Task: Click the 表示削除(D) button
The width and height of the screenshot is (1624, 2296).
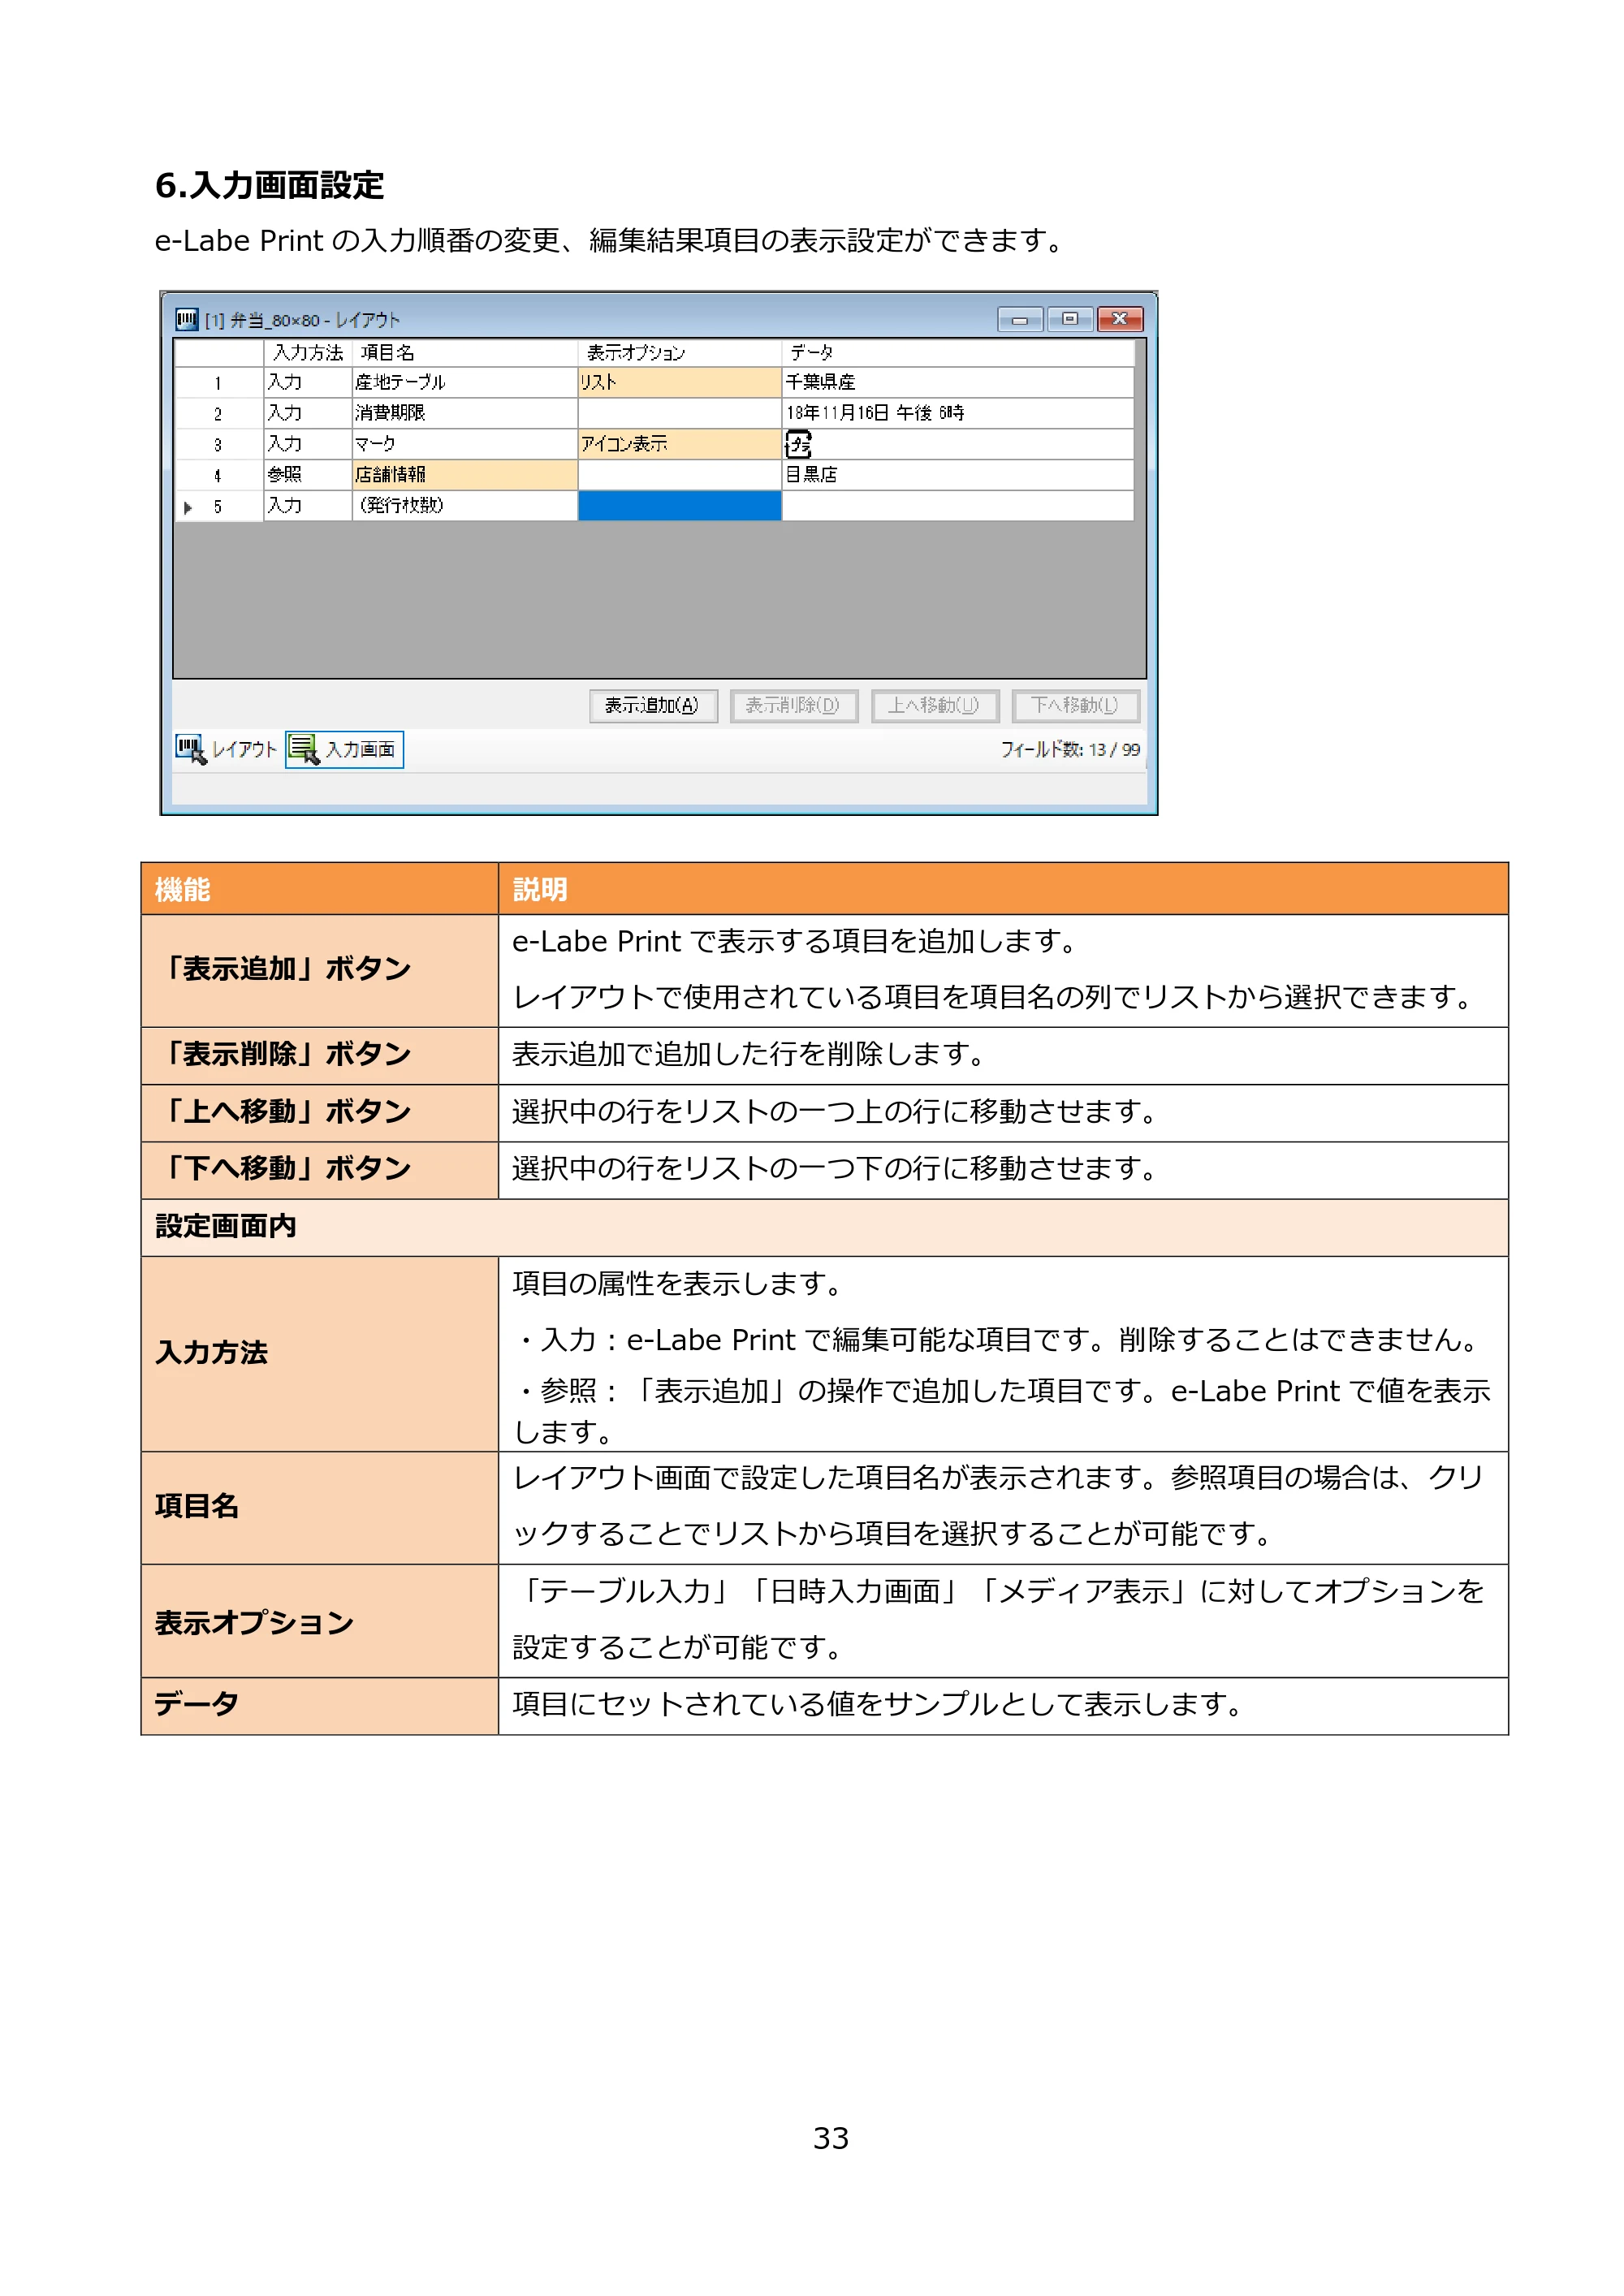Action: point(793,706)
